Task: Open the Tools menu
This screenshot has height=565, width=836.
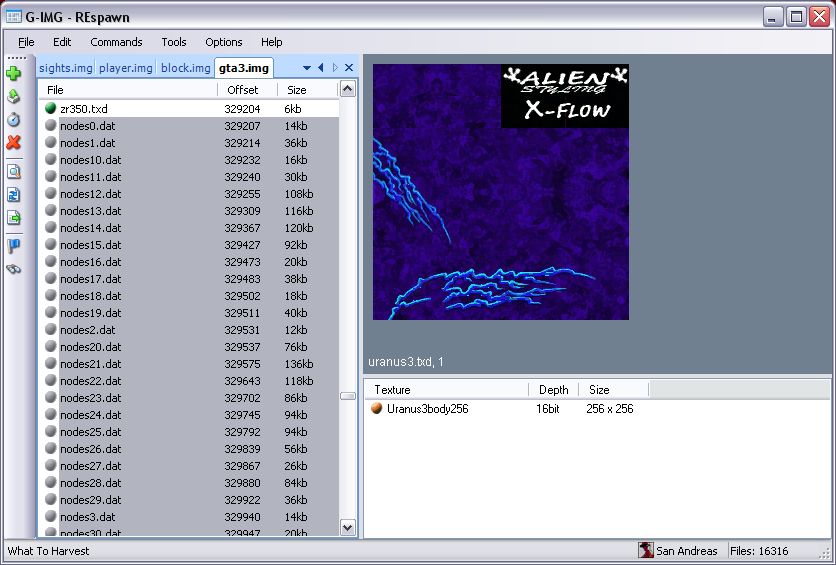Action: click(x=174, y=42)
